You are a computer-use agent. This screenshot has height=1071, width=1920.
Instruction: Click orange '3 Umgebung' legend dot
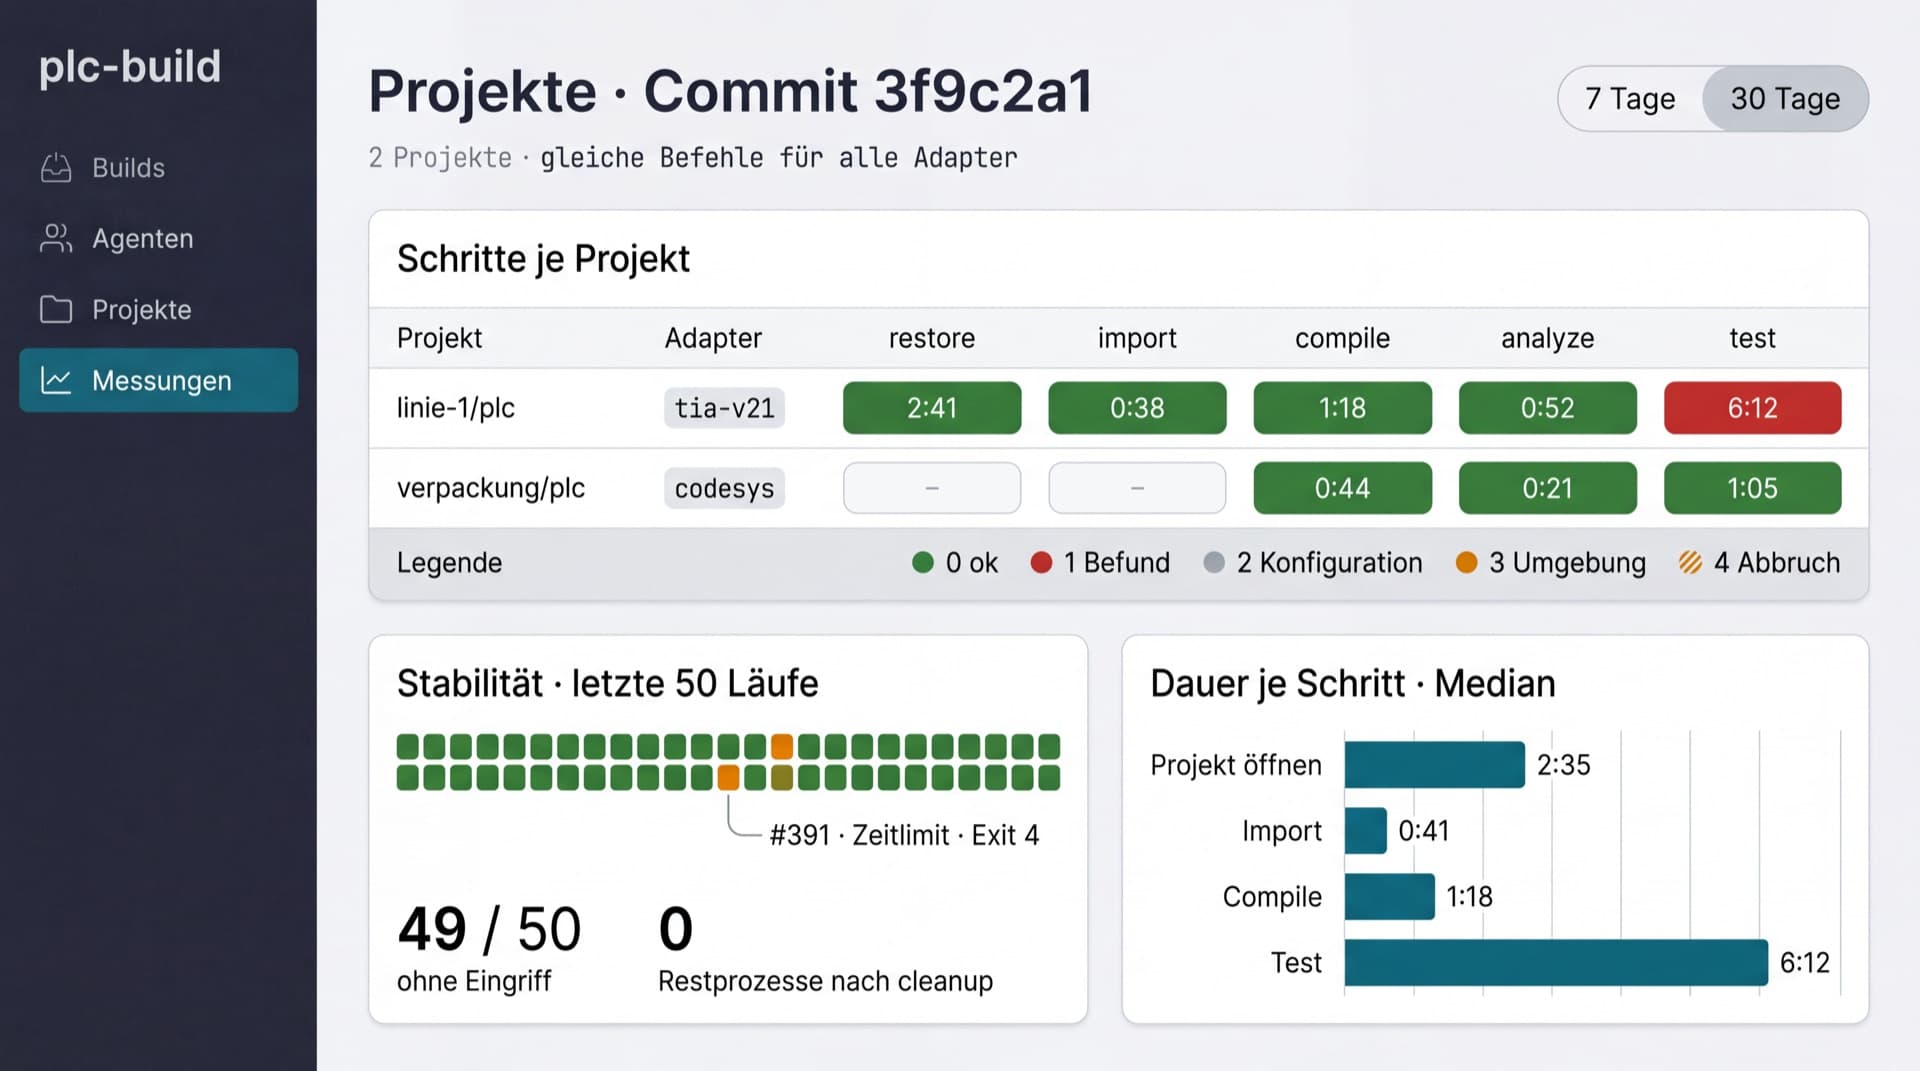pyautogui.click(x=1466, y=562)
